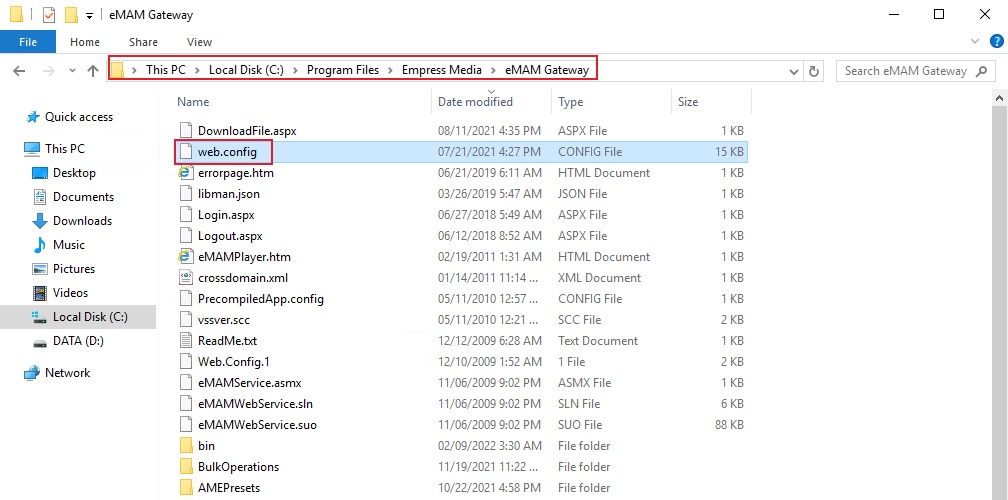Click the Network icon in navigation pane

click(x=32, y=373)
